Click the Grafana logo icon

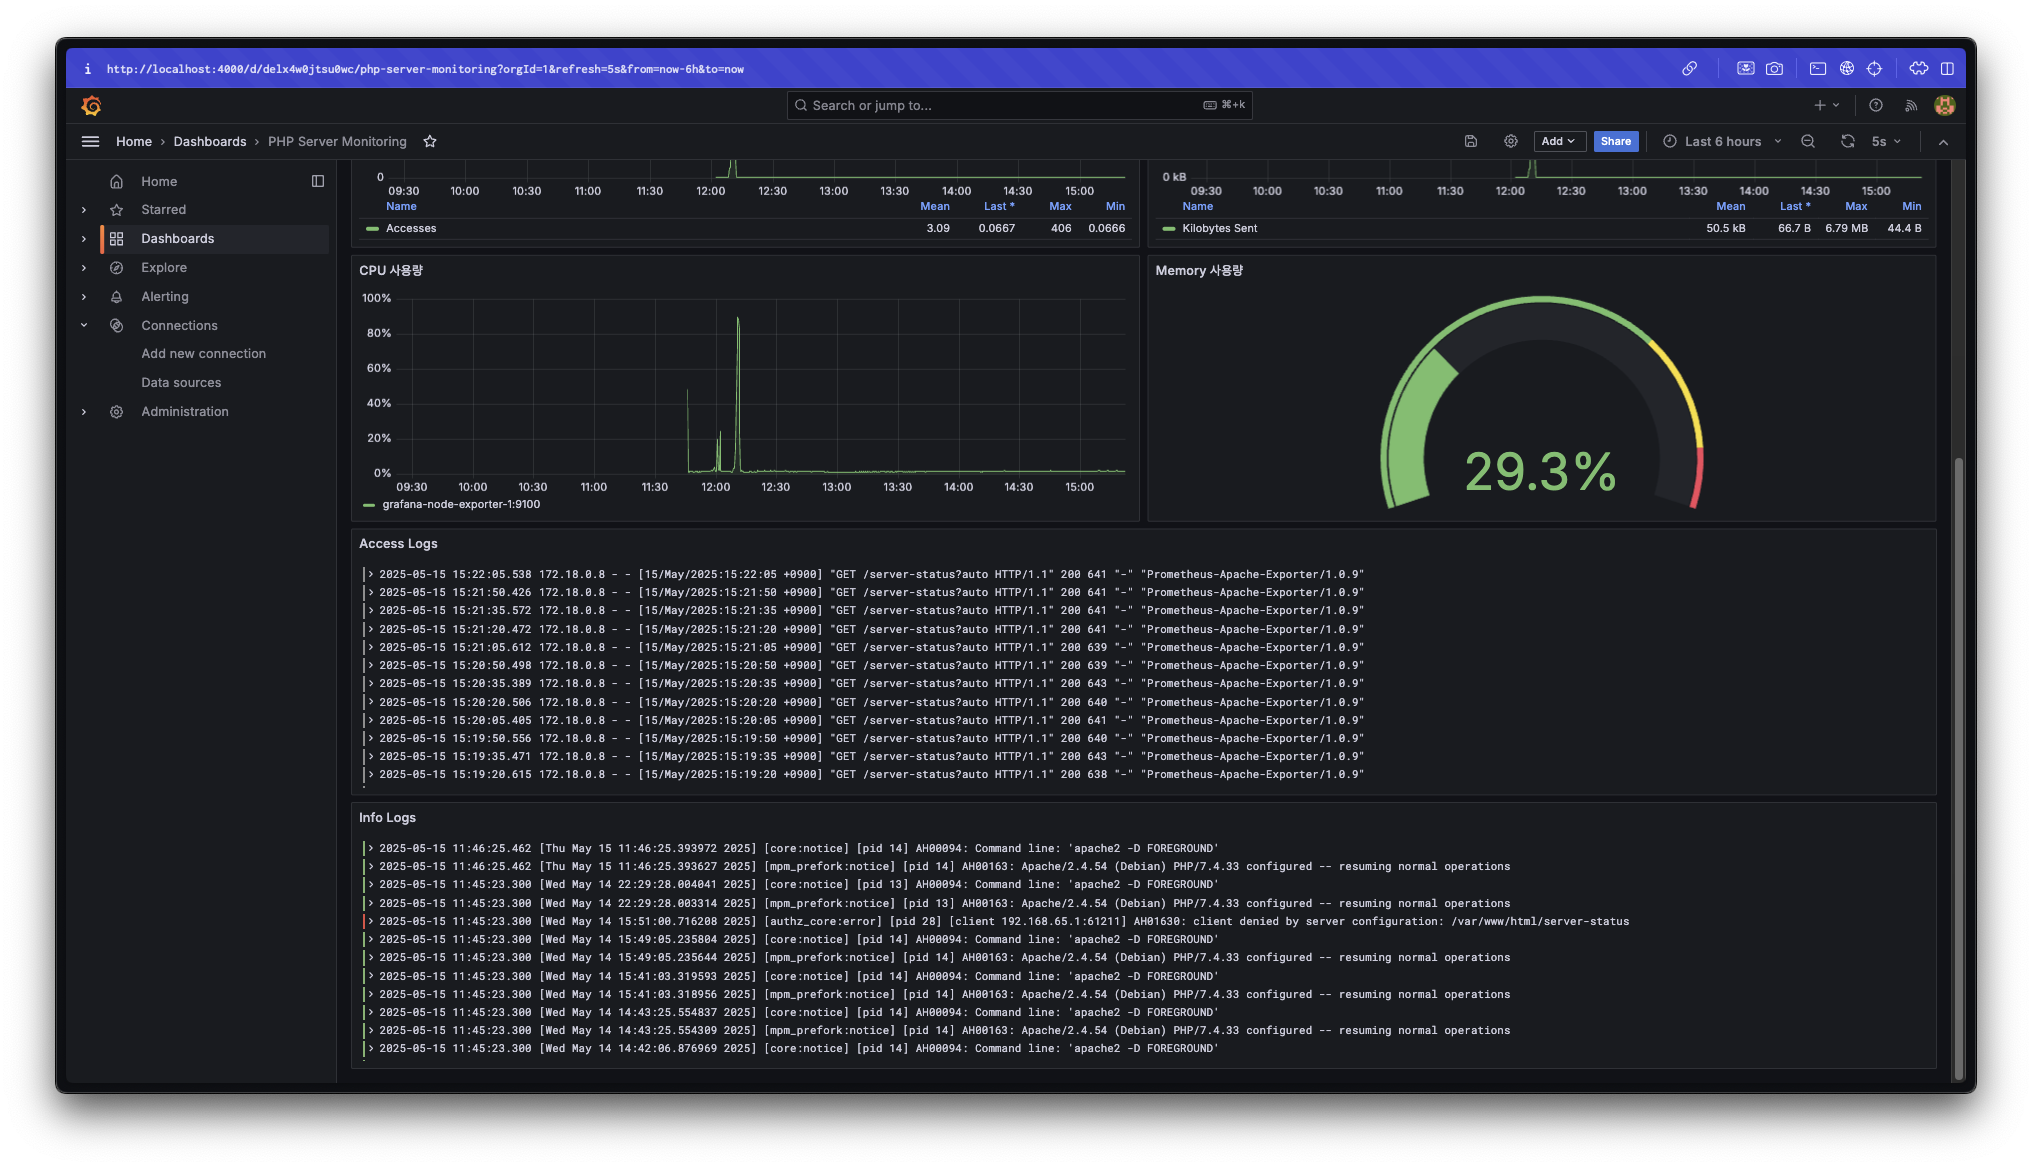point(91,105)
